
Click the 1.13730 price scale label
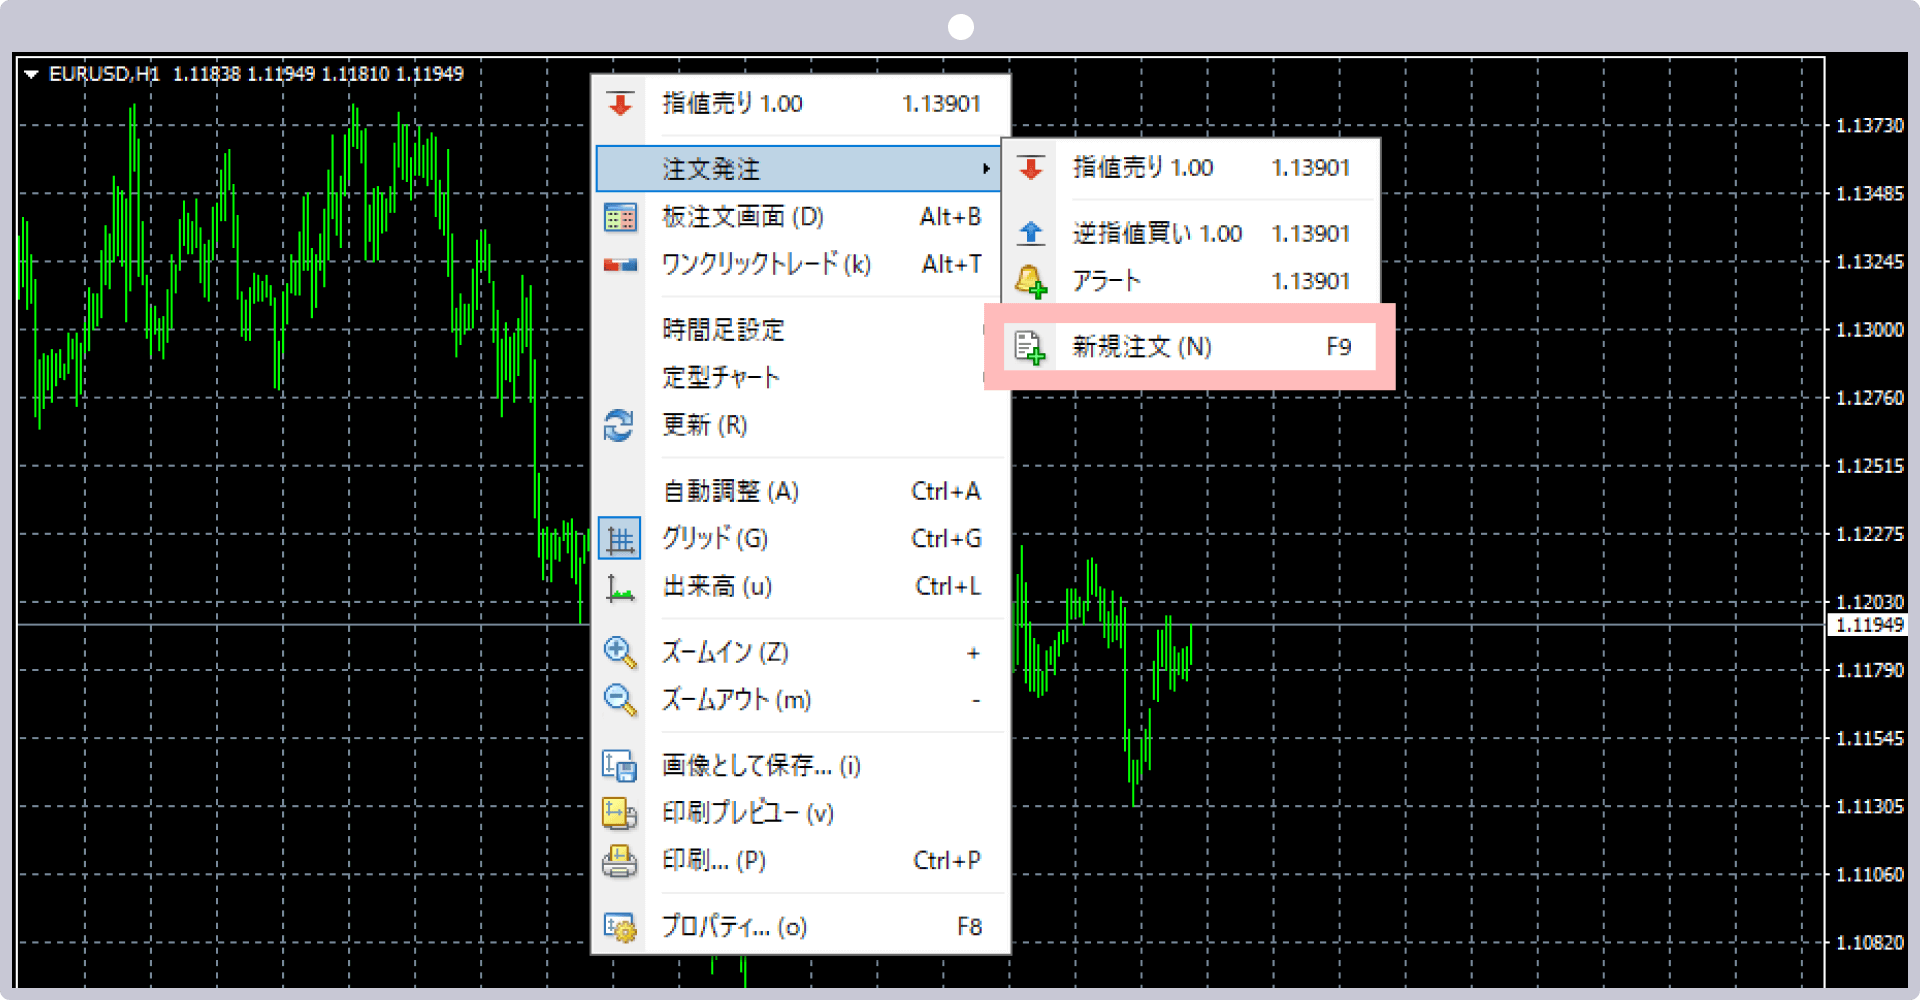[x=1870, y=125]
